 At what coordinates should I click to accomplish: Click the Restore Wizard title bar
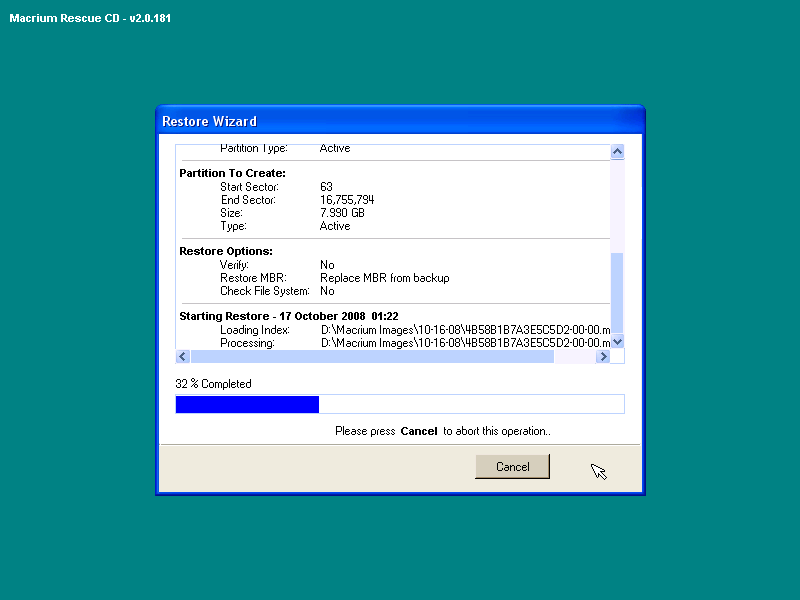coord(400,121)
